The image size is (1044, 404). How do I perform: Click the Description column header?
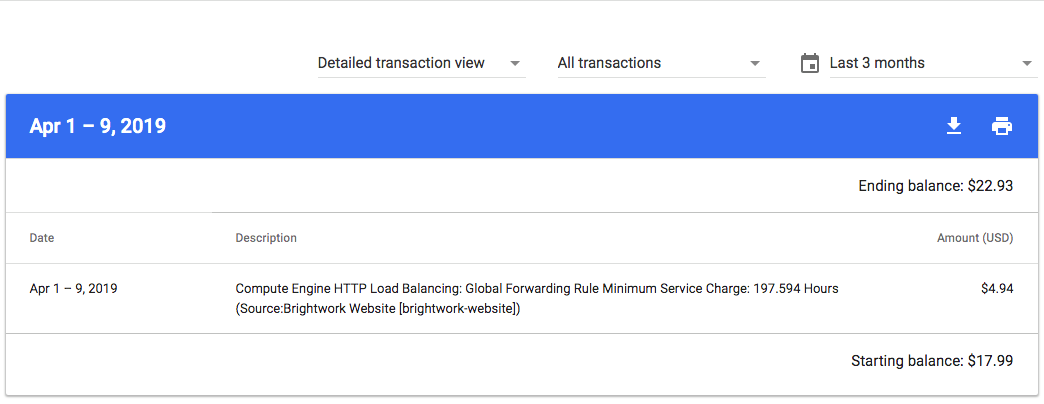pos(266,238)
